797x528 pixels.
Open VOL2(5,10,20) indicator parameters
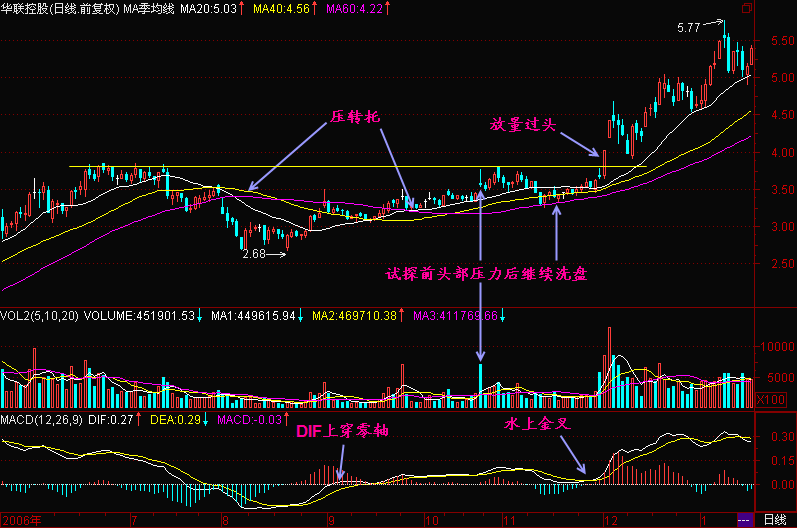pos(41,316)
